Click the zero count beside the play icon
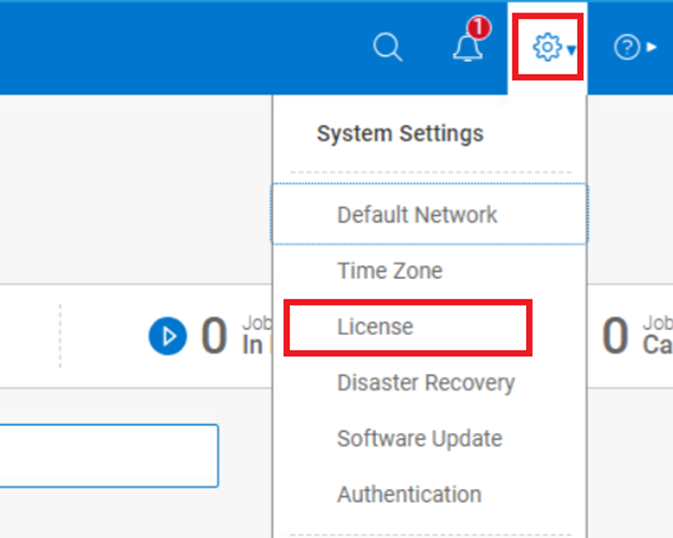Viewport: 673px width, 538px height. pyautogui.click(x=214, y=337)
